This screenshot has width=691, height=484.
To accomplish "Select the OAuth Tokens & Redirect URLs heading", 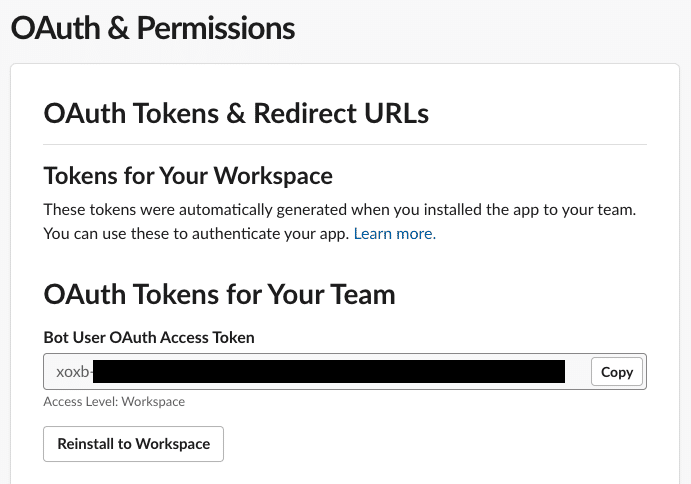I will (236, 114).
